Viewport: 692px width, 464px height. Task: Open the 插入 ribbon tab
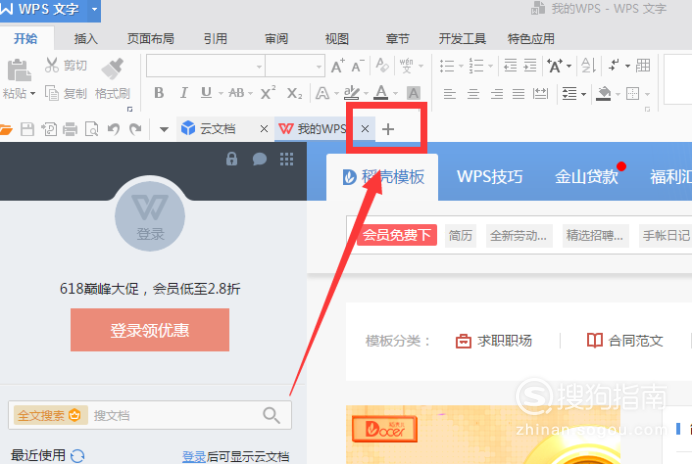[86, 39]
